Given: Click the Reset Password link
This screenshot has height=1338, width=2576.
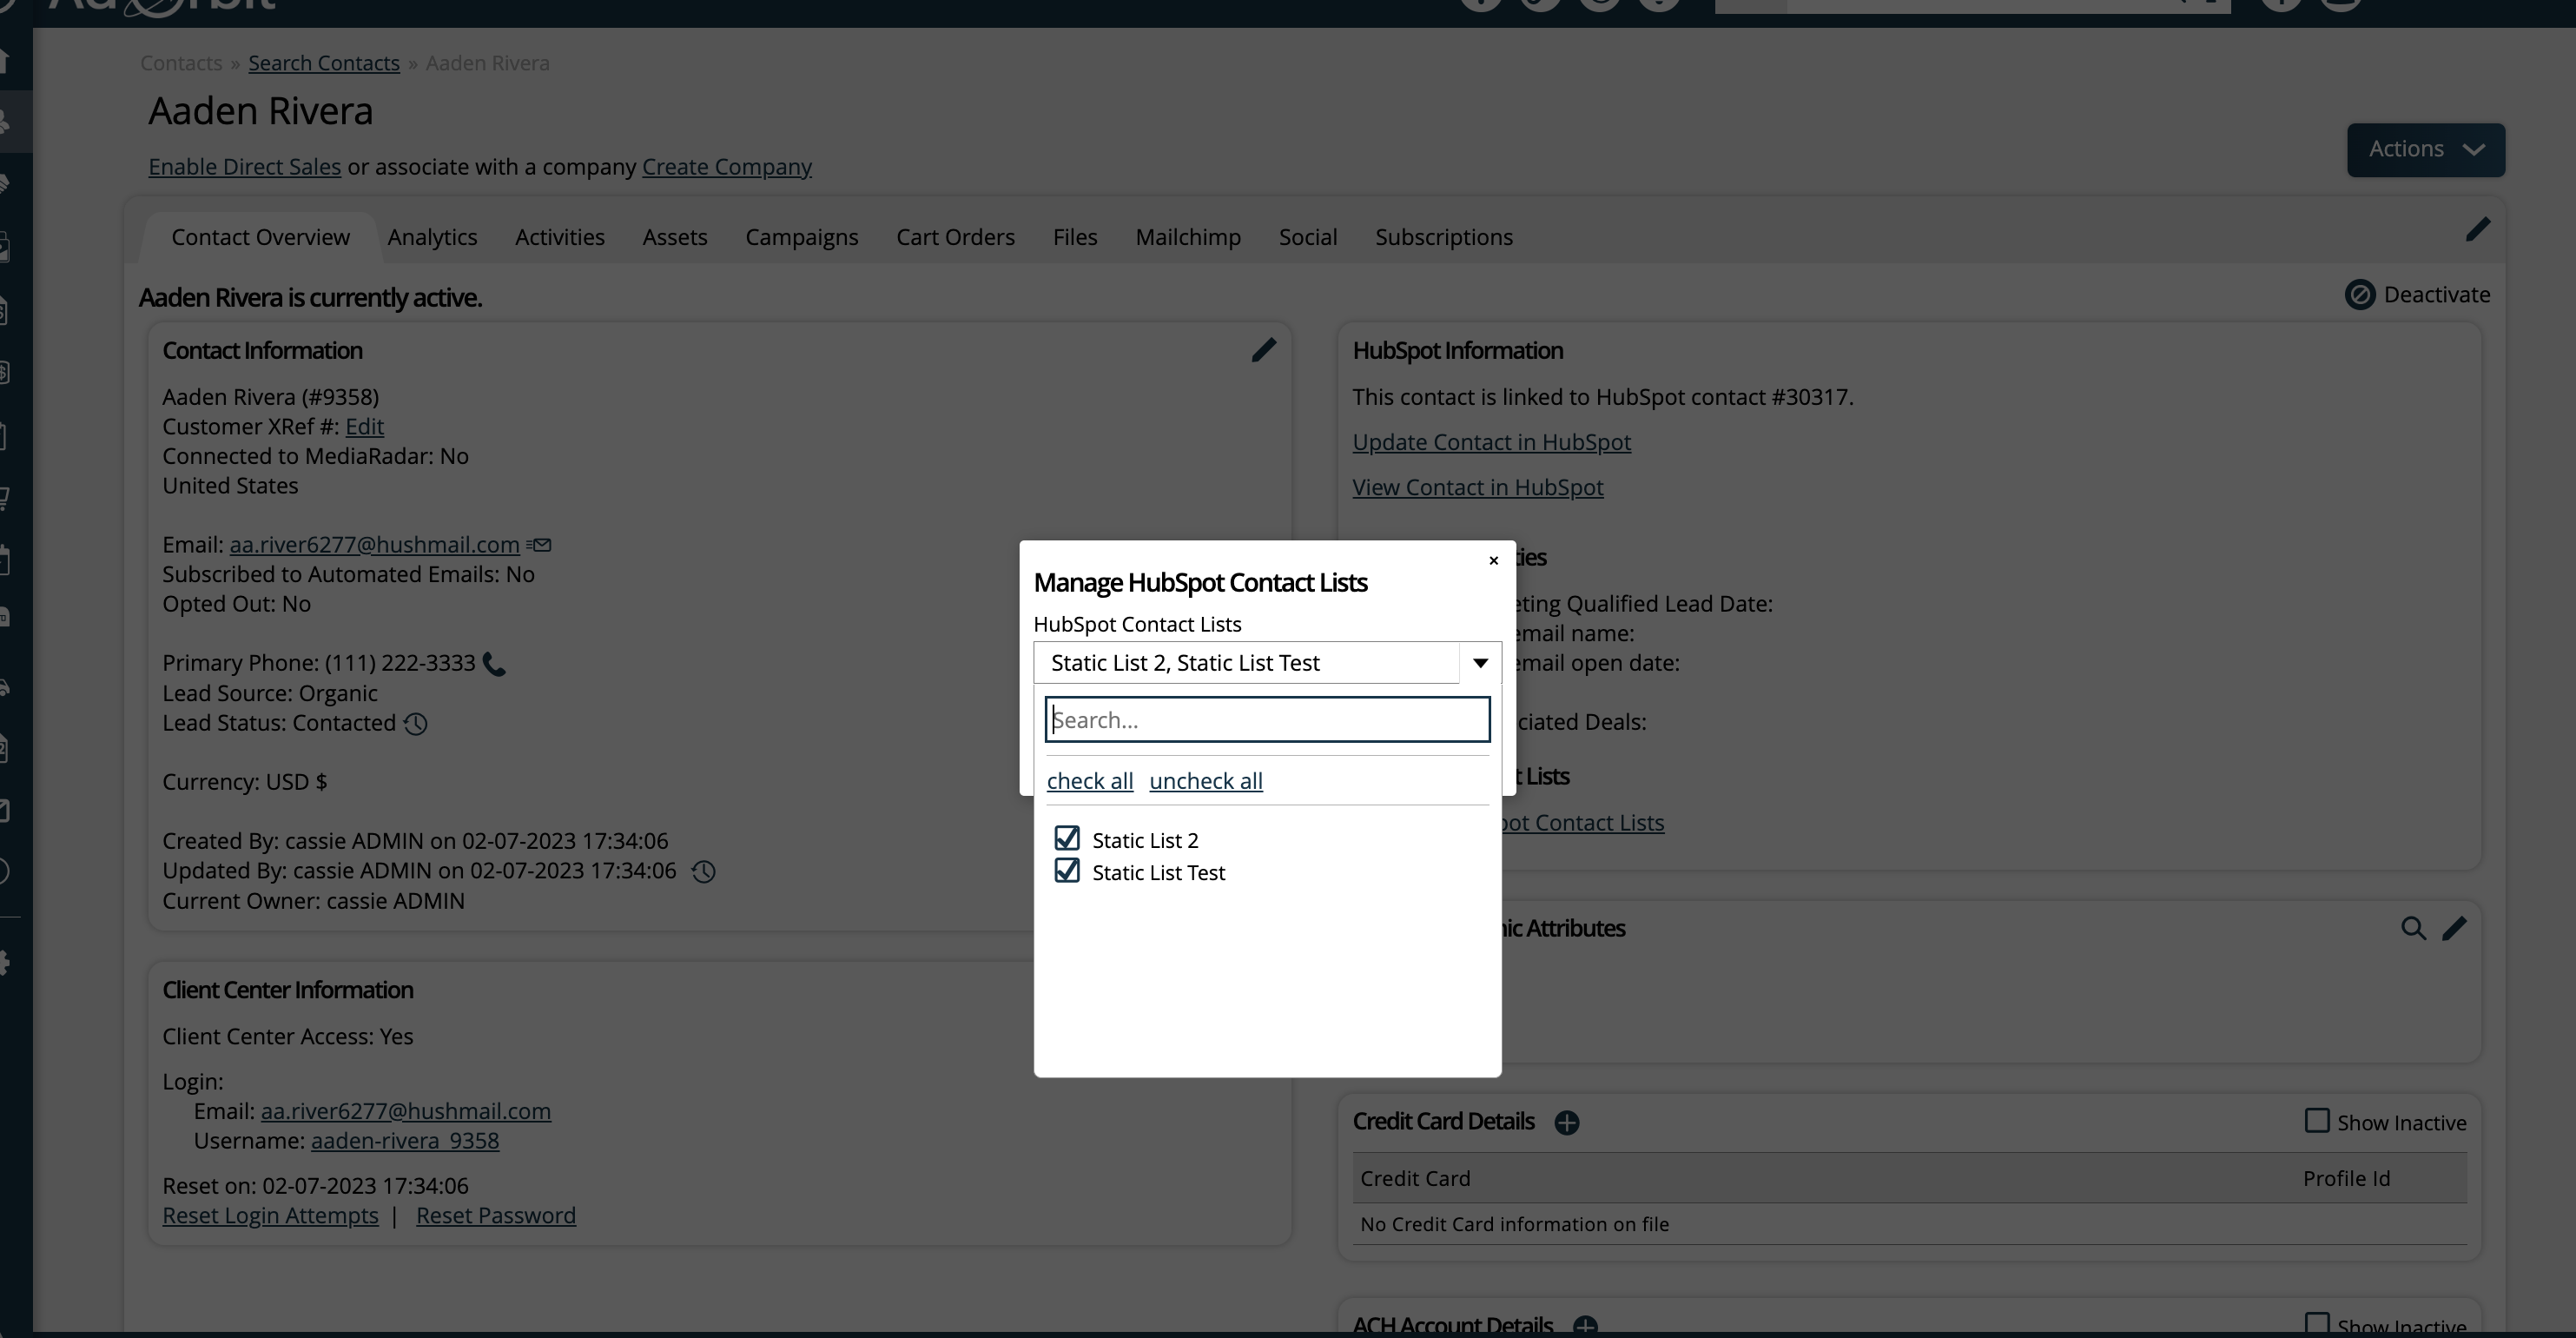Looking at the screenshot, I should point(495,1216).
